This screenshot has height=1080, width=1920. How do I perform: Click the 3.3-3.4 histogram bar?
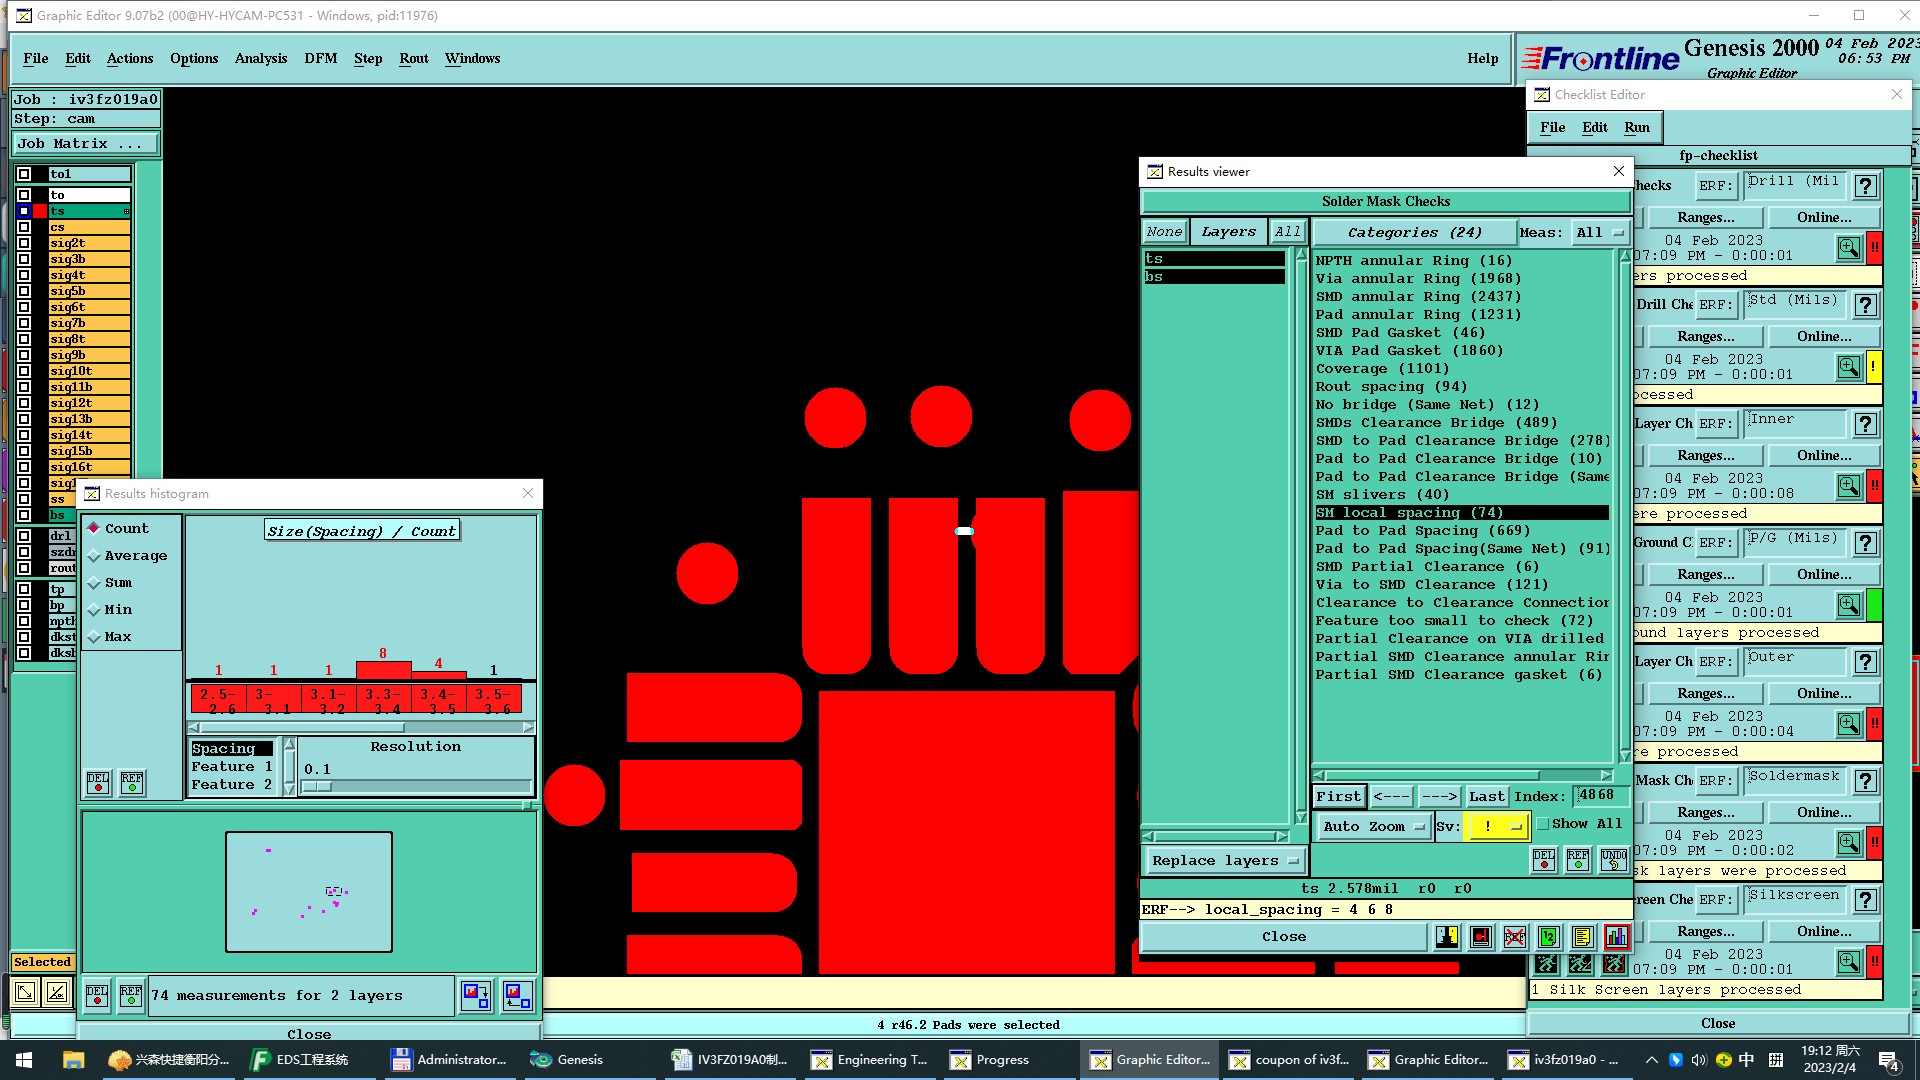tap(383, 669)
